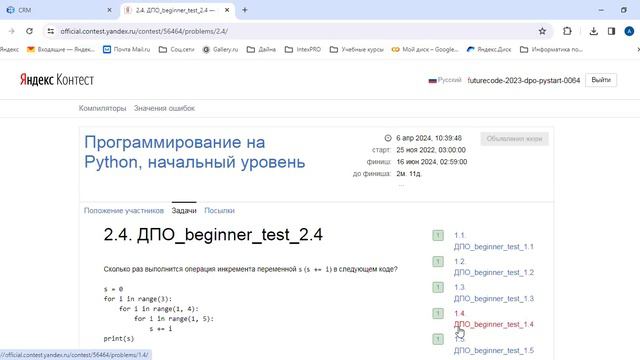Bookmark this page with the star
The image size is (640, 360).
point(542,31)
